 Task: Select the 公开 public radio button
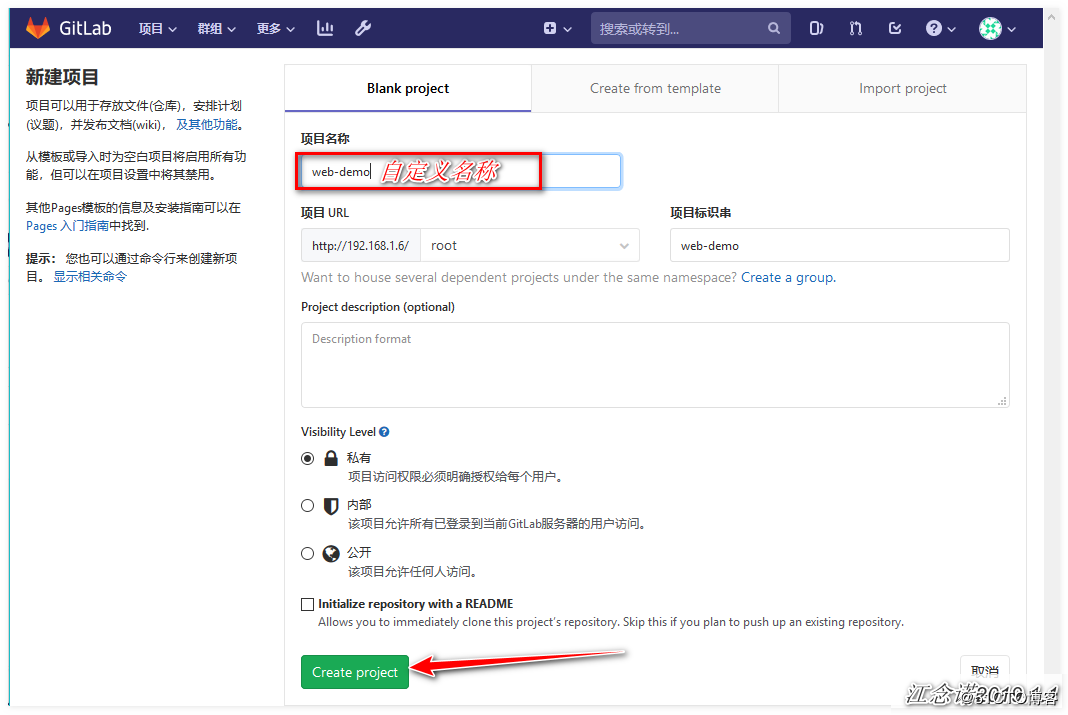point(308,553)
